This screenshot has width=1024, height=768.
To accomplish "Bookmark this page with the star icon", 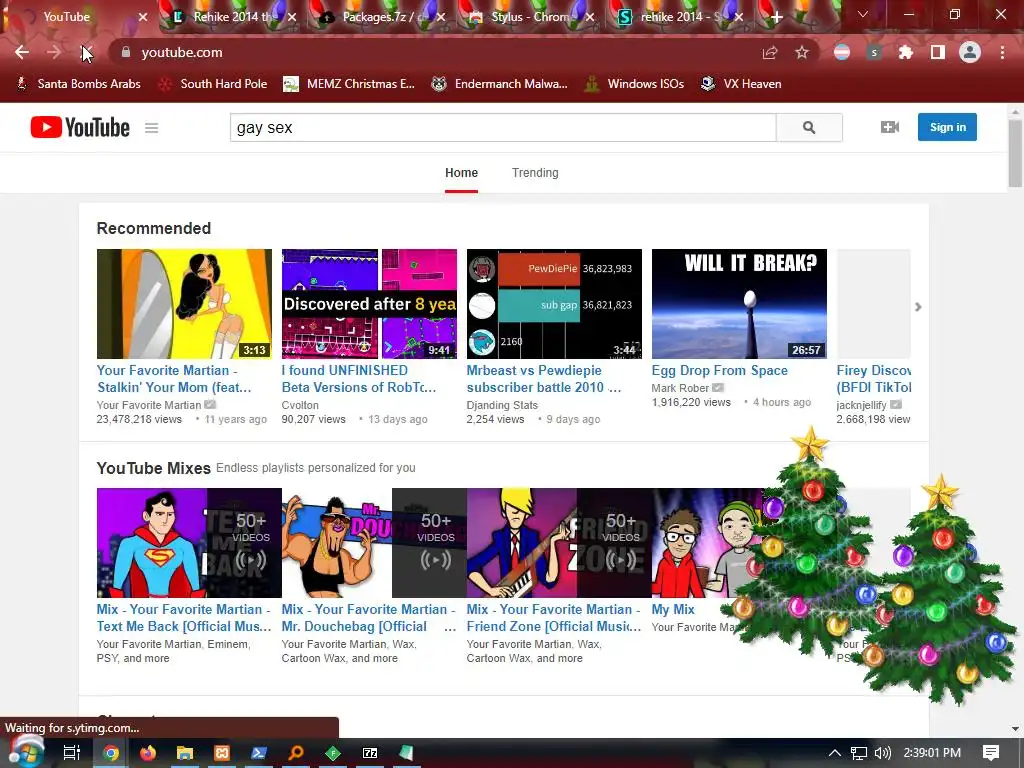I will click(x=802, y=53).
